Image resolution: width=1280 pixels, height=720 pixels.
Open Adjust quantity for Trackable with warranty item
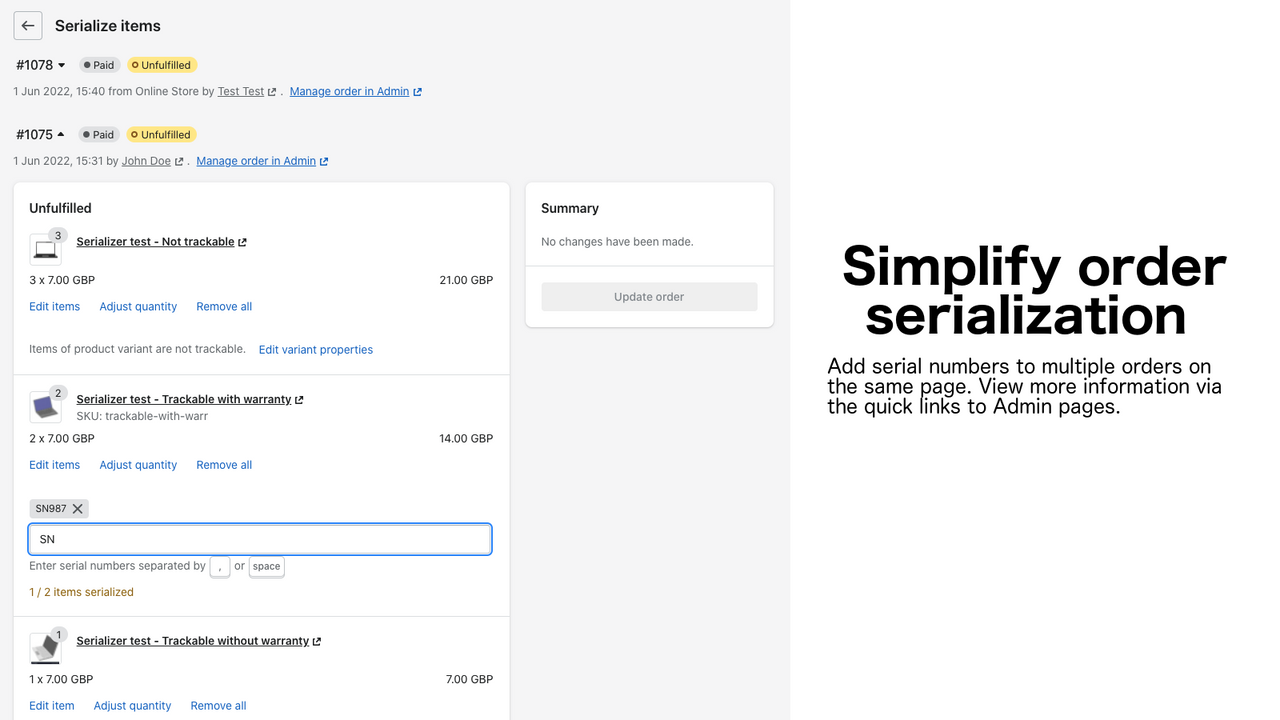(137, 464)
